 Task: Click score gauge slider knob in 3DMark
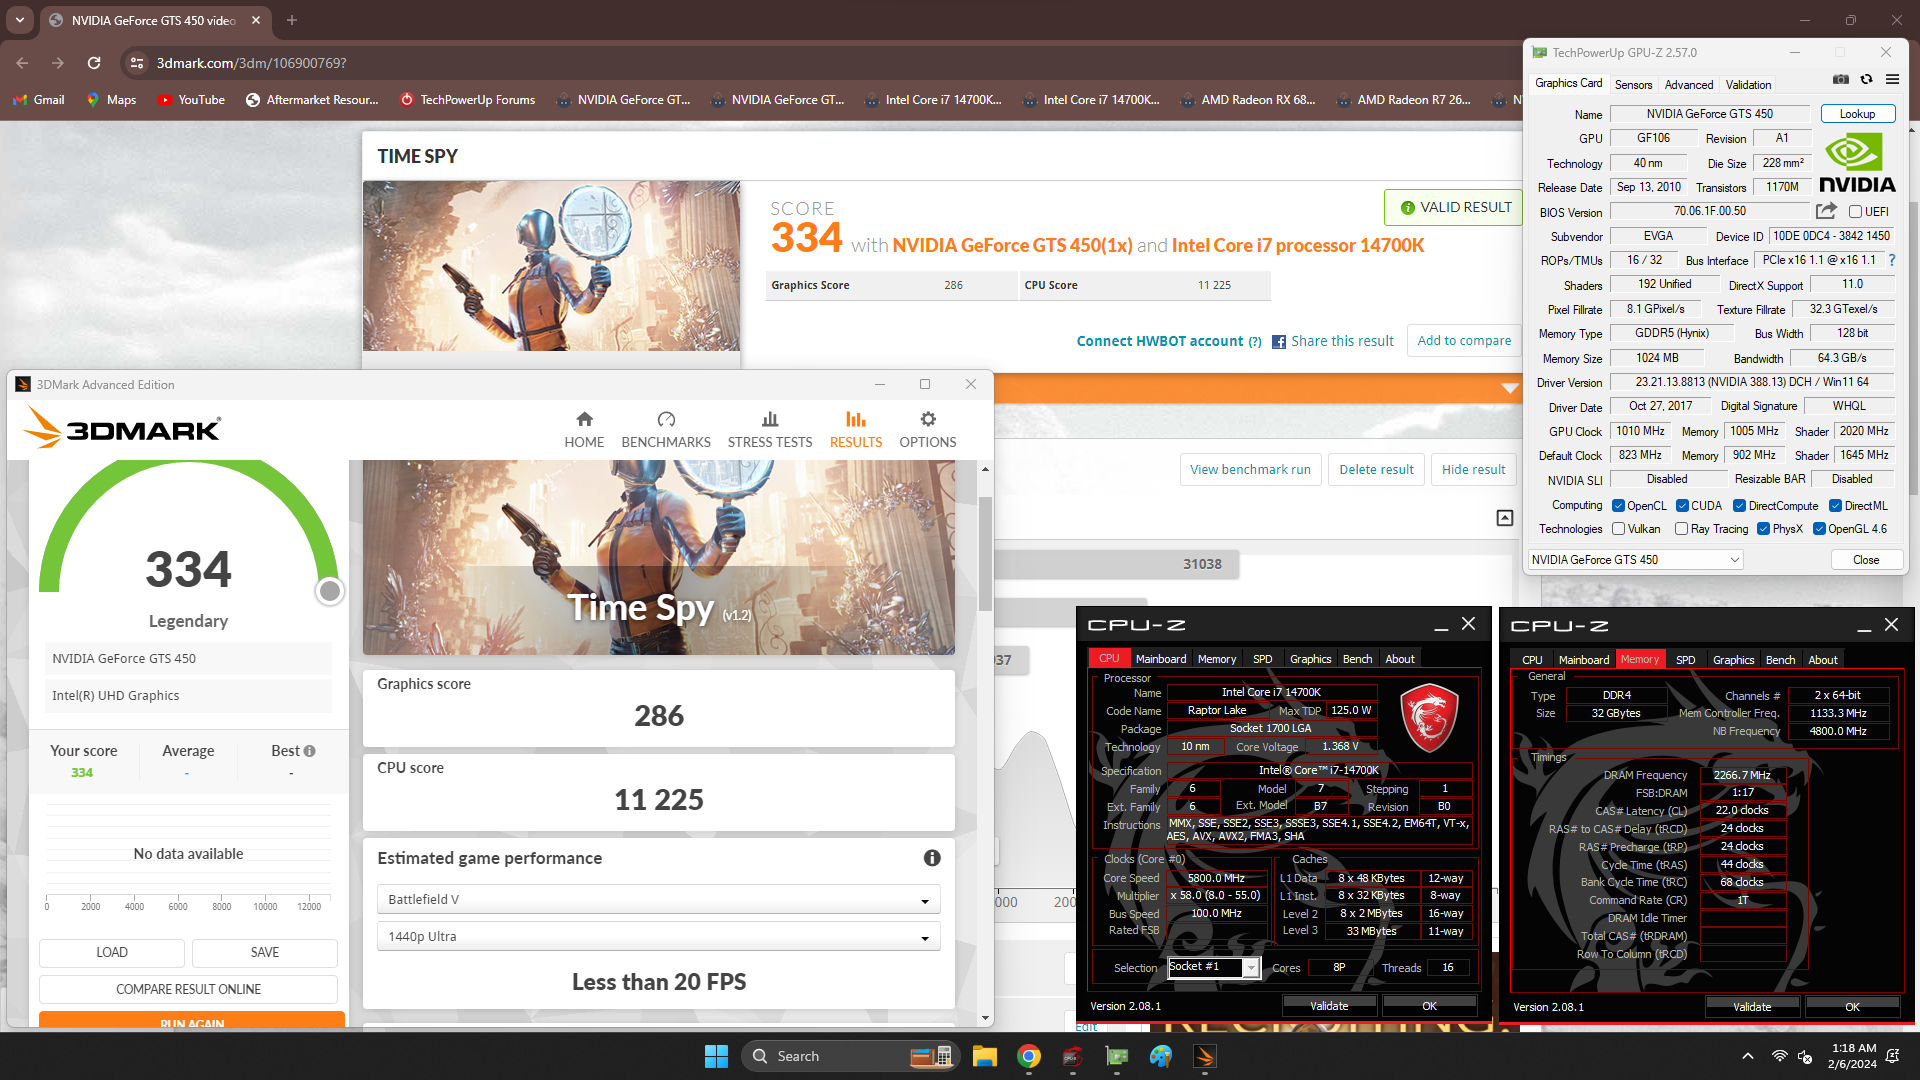click(x=330, y=591)
